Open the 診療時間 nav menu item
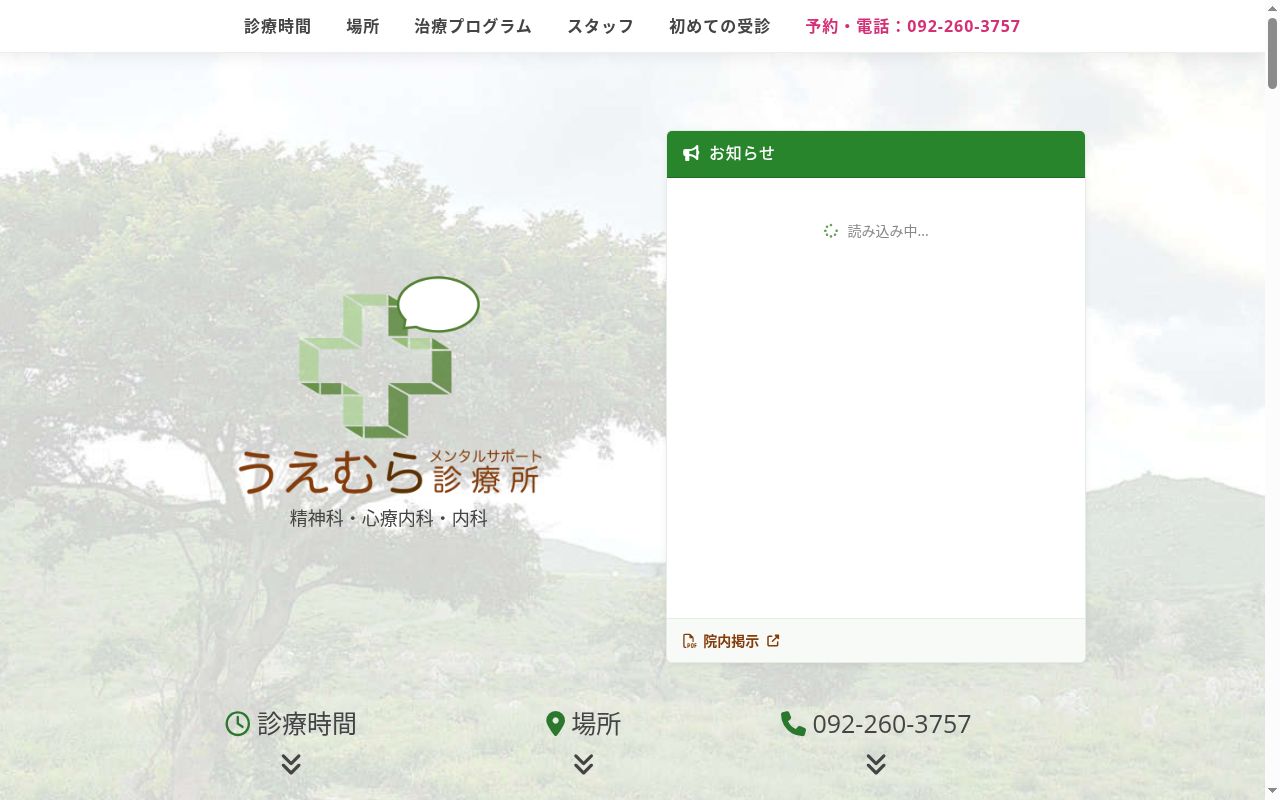 [x=277, y=26]
